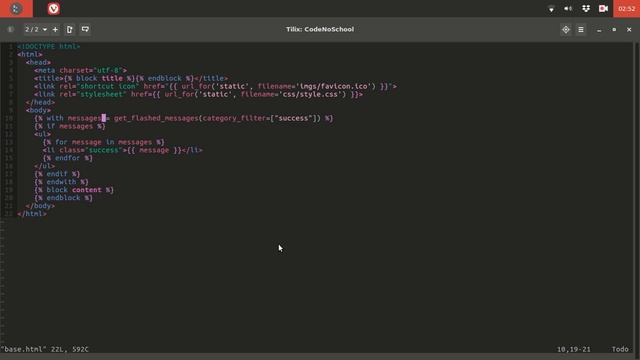The height and width of the screenshot is (360, 640).
Task: Click the clock showing 02:52
Action: [627, 9]
